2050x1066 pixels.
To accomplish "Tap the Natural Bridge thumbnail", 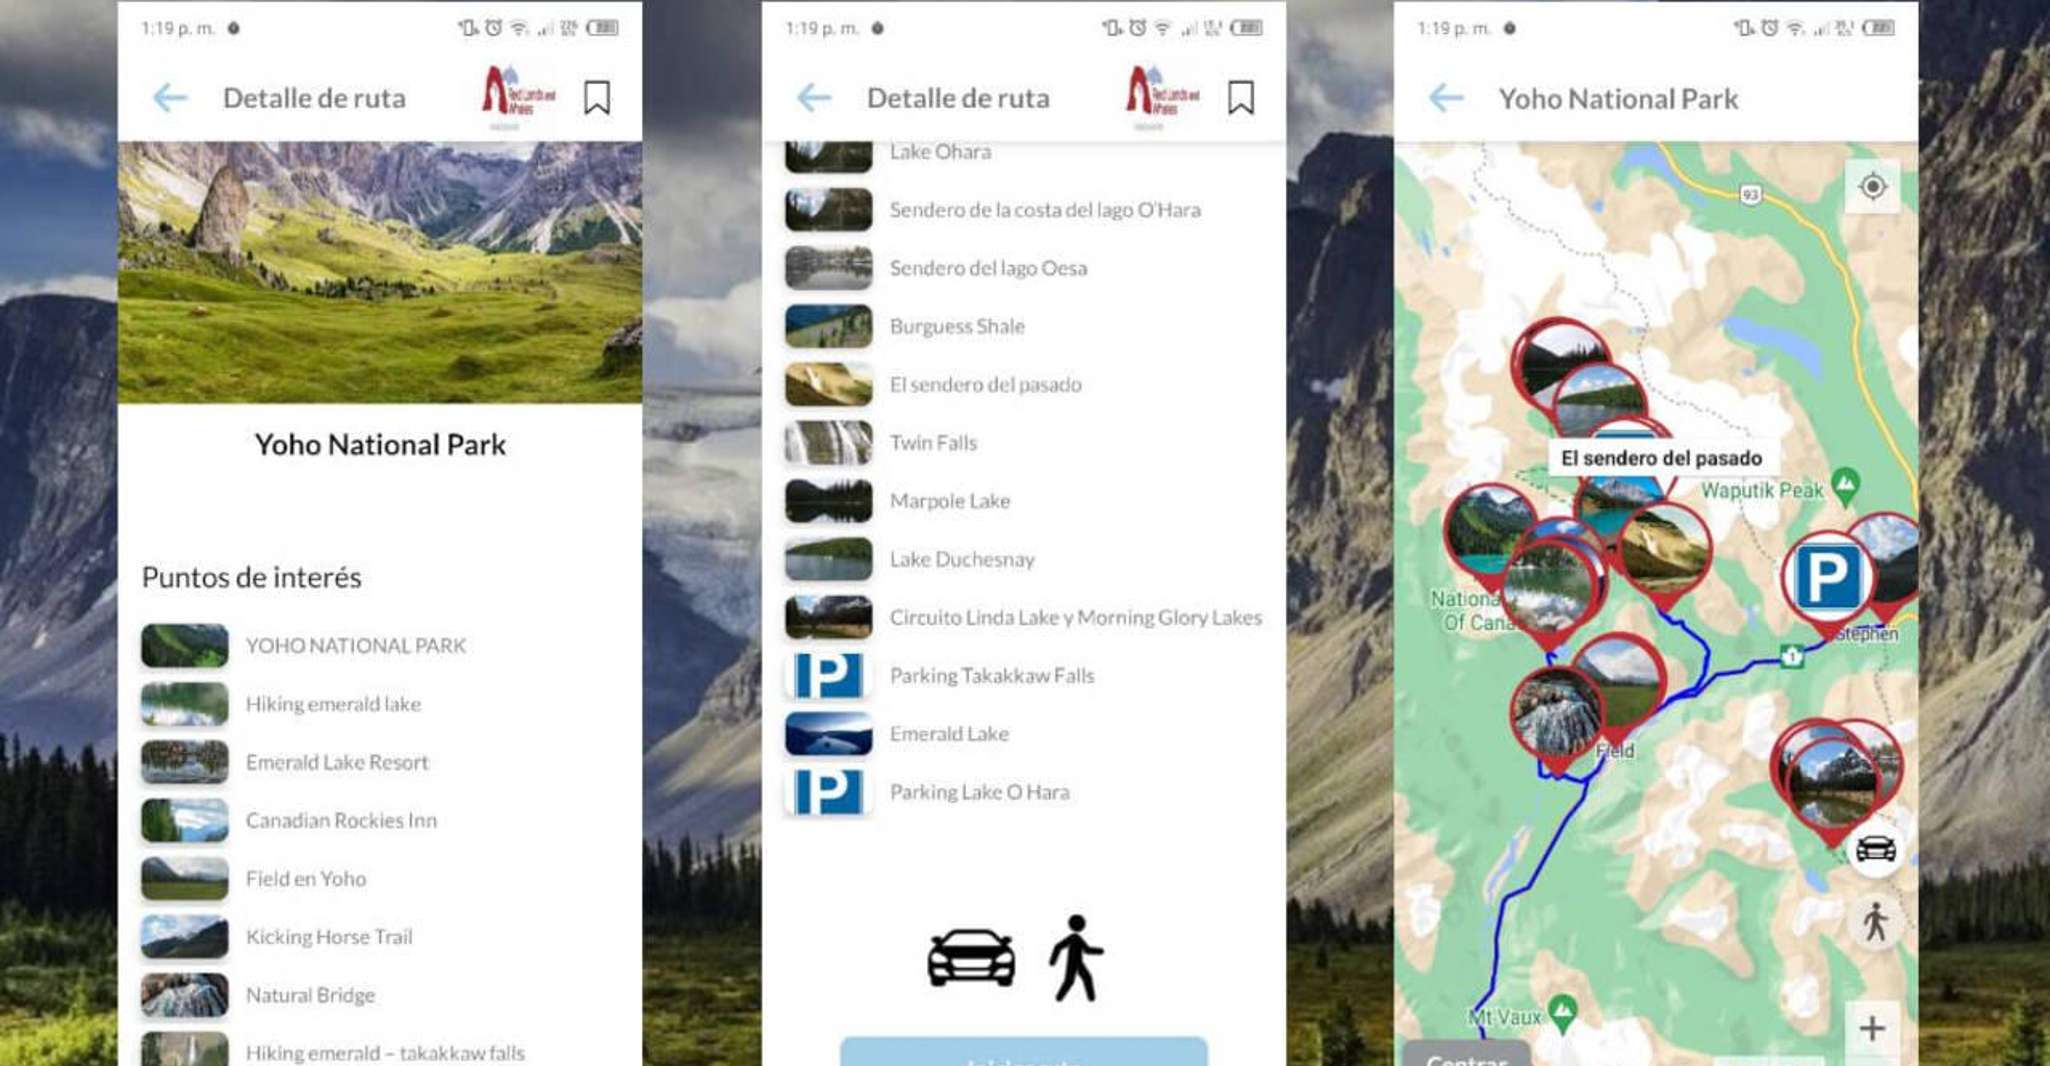I will [184, 995].
